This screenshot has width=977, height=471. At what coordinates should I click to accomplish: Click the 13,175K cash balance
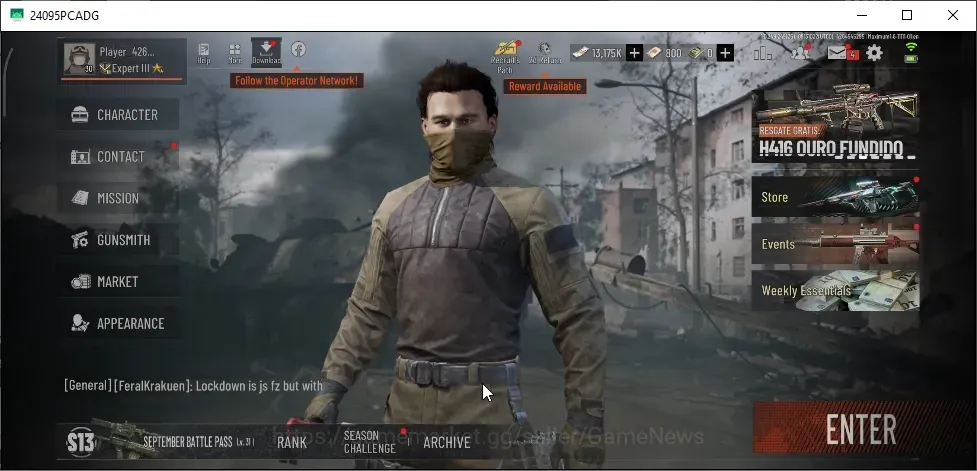click(598, 53)
